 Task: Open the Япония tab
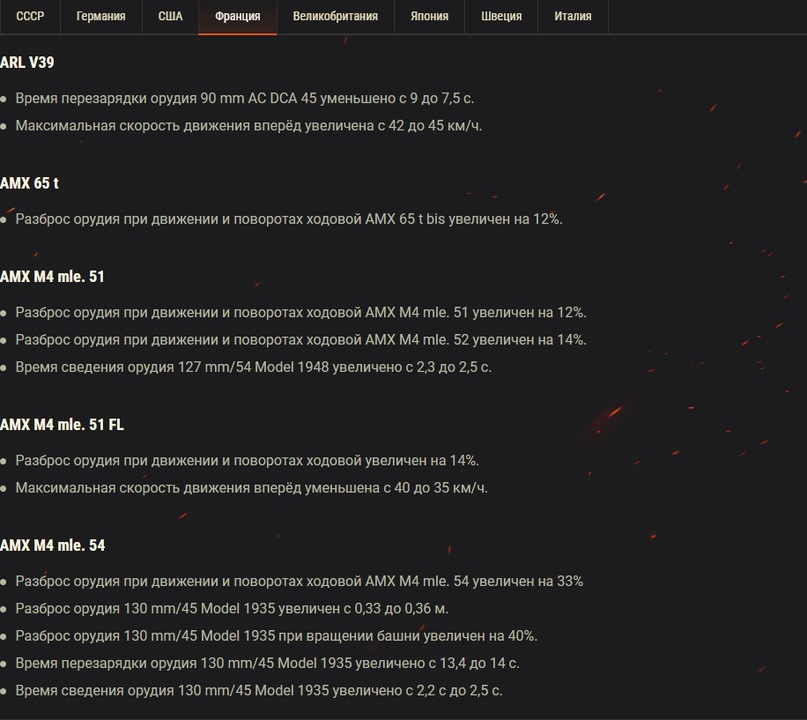coord(429,16)
